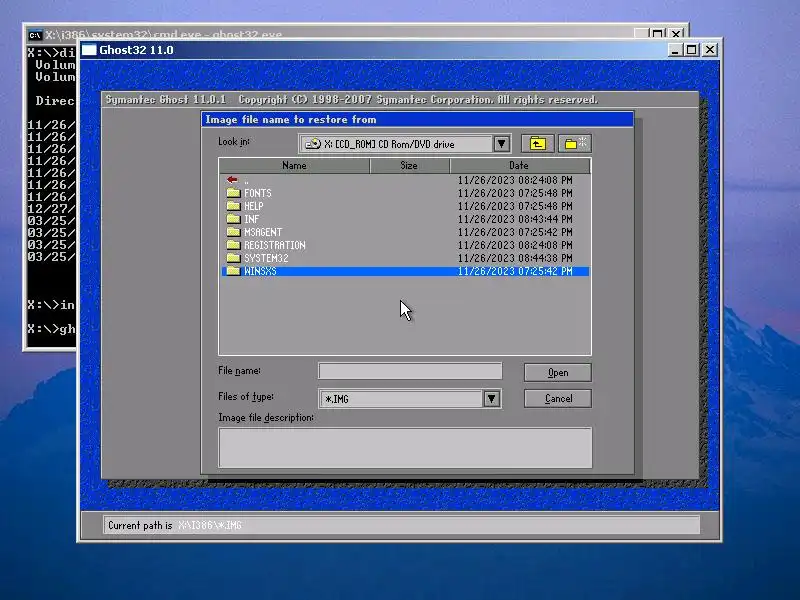Focus the File name input field
Viewport: 800px width, 600px height.
pyautogui.click(x=410, y=371)
